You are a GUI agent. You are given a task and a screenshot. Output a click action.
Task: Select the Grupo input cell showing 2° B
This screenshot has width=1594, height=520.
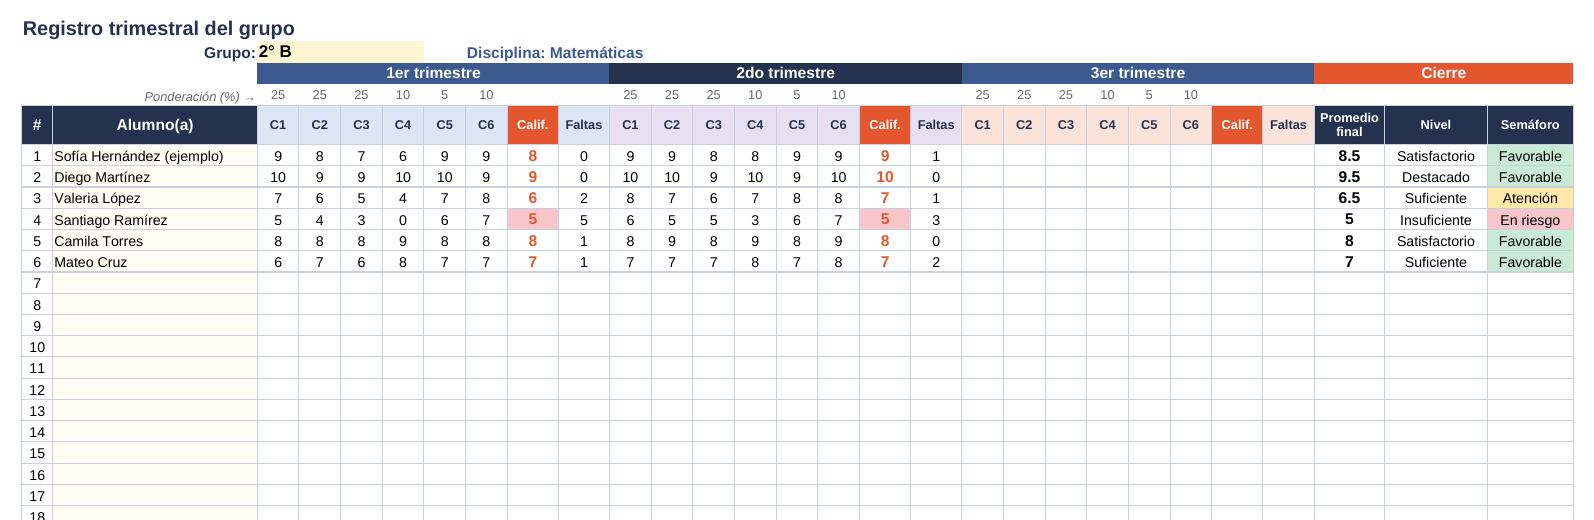340,52
